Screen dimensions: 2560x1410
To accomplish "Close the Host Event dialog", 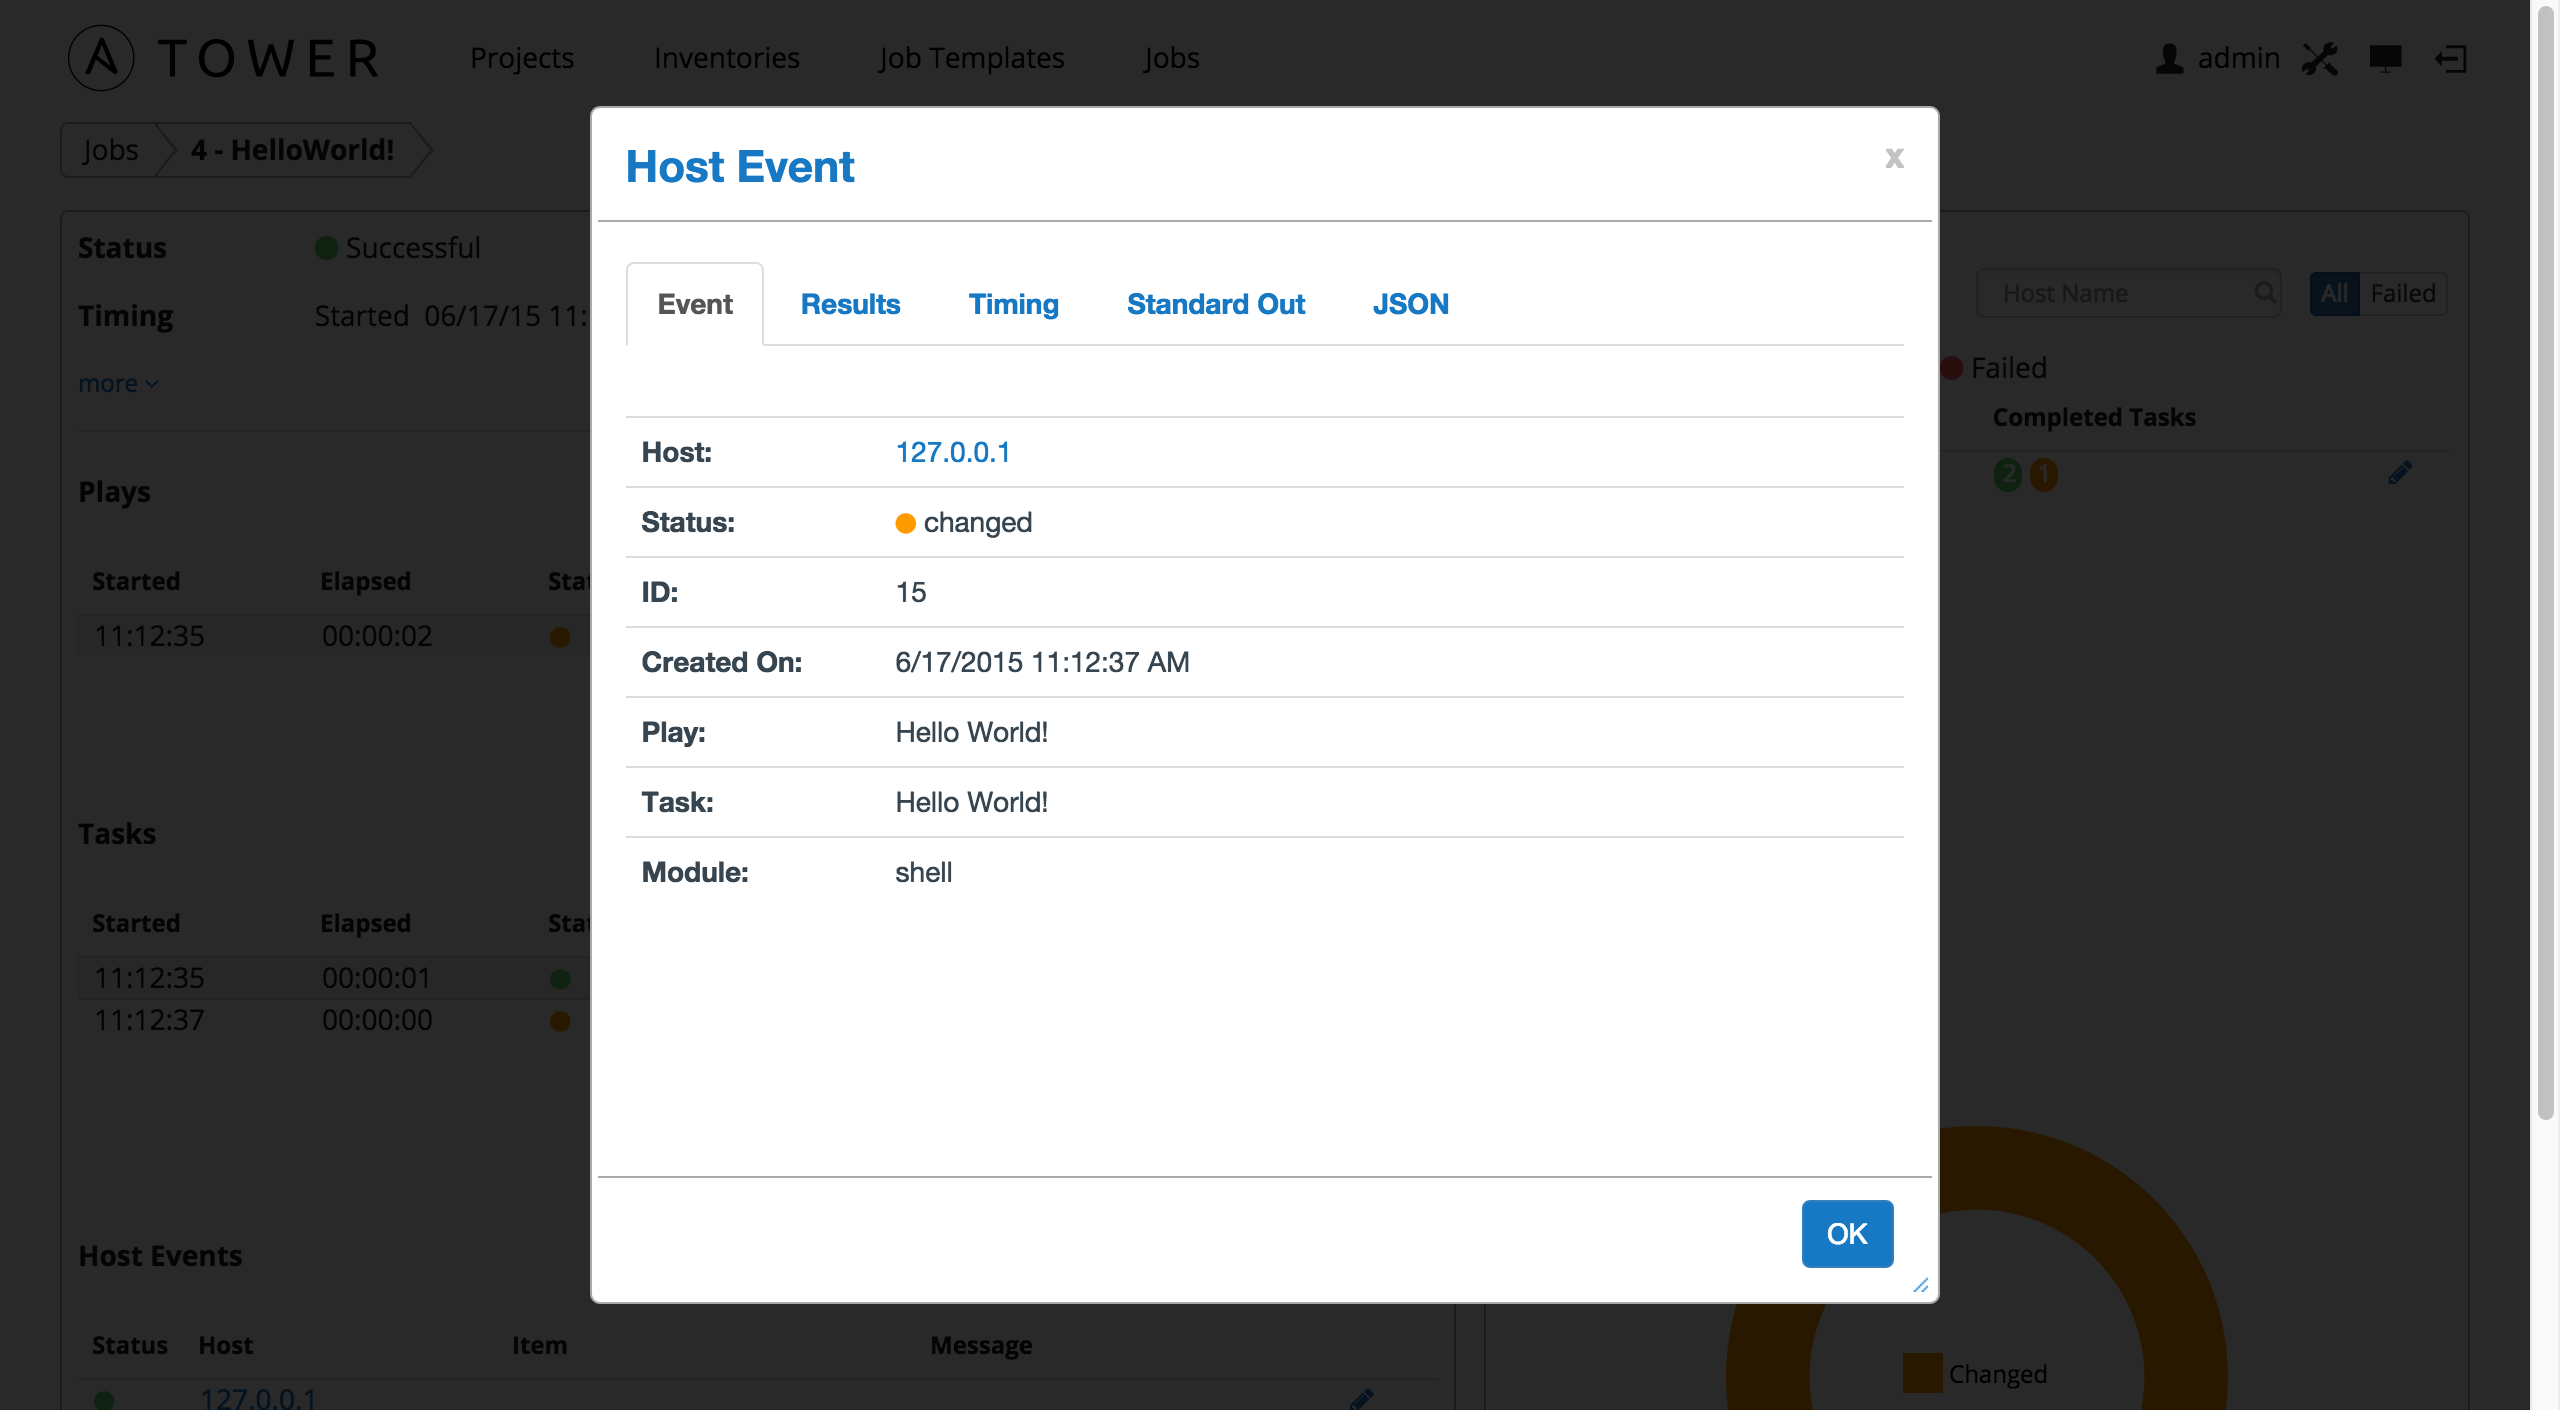I will tap(1894, 158).
